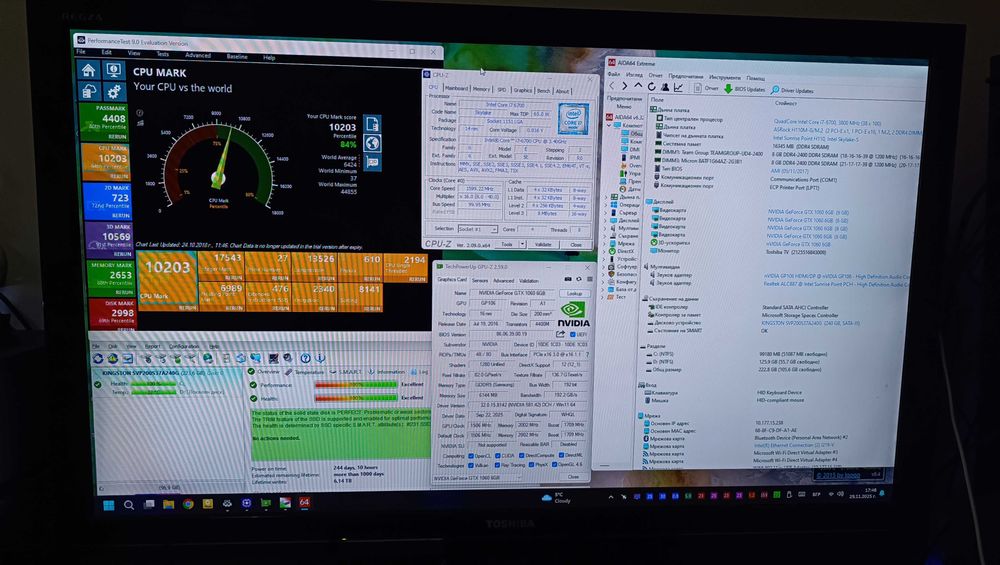The image size is (1000, 565).
Task: Switch to the Memory tab in CPU-Z
Action: pos(482,89)
